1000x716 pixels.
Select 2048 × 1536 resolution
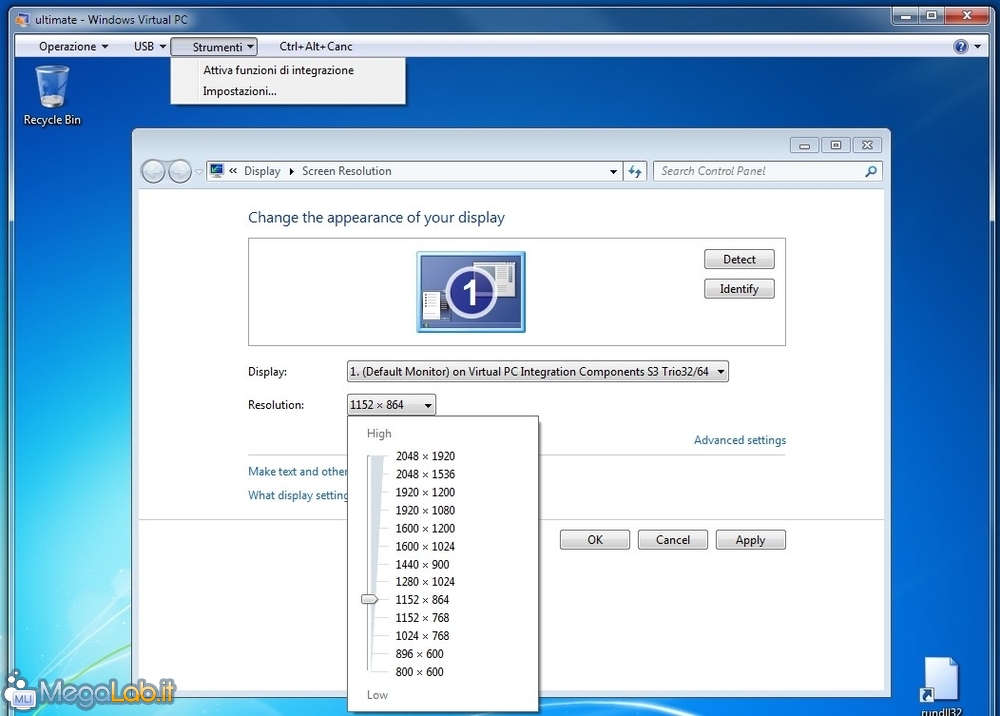coord(425,474)
